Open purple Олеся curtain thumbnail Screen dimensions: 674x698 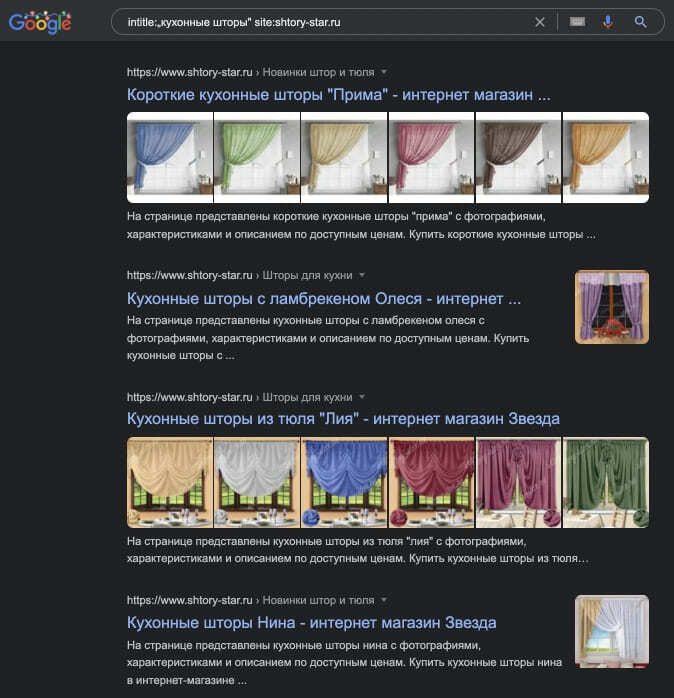tap(612, 307)
